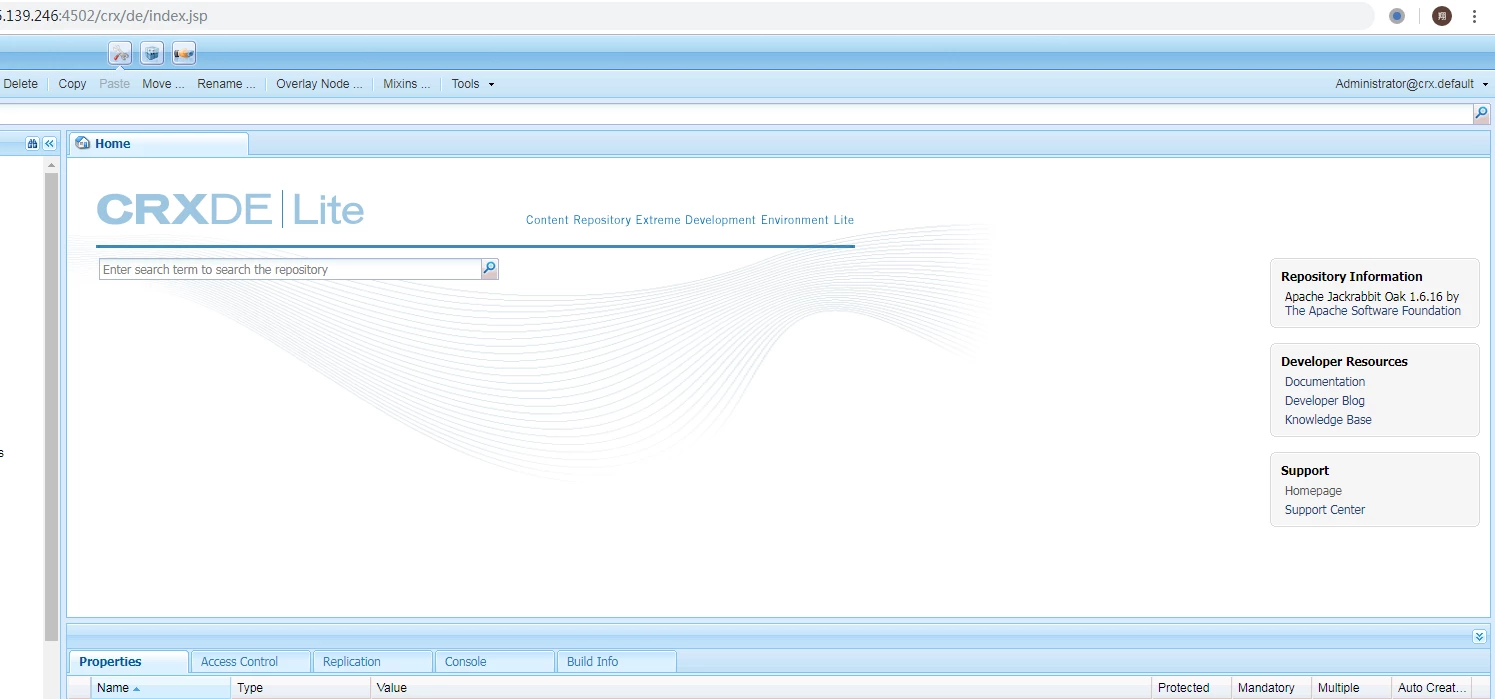Click the Protected column header
The image size is (1495, 699).
(x=1191, y=688)
